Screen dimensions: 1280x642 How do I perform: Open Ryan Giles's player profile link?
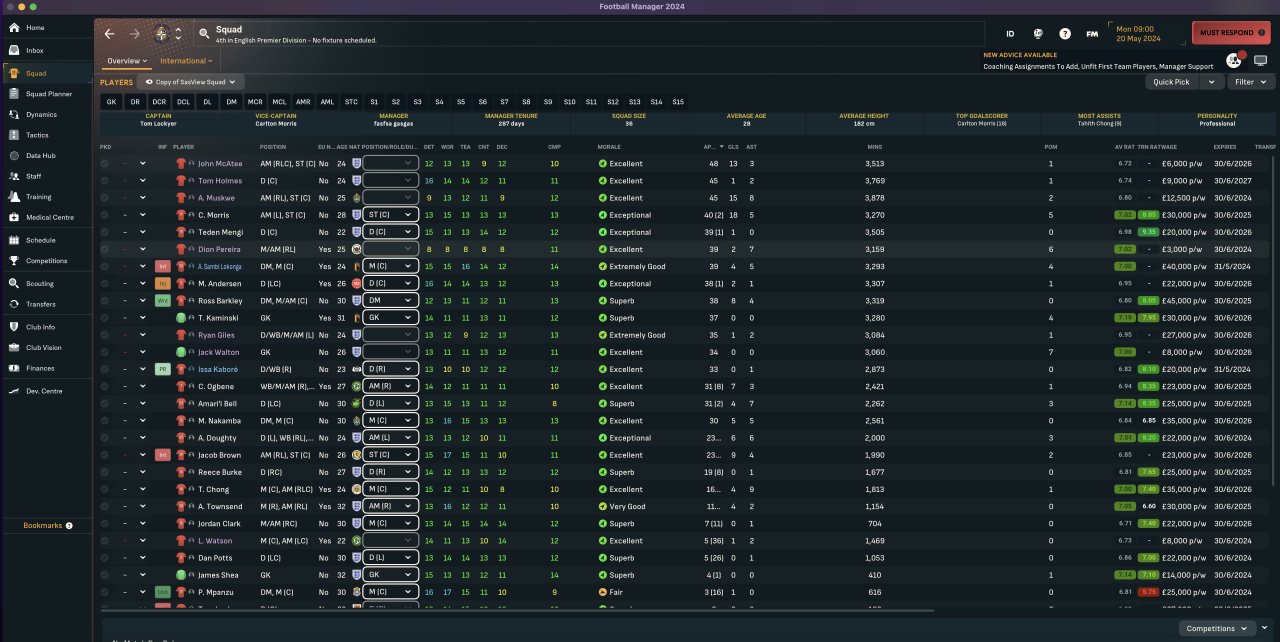(x=216, y=335)
